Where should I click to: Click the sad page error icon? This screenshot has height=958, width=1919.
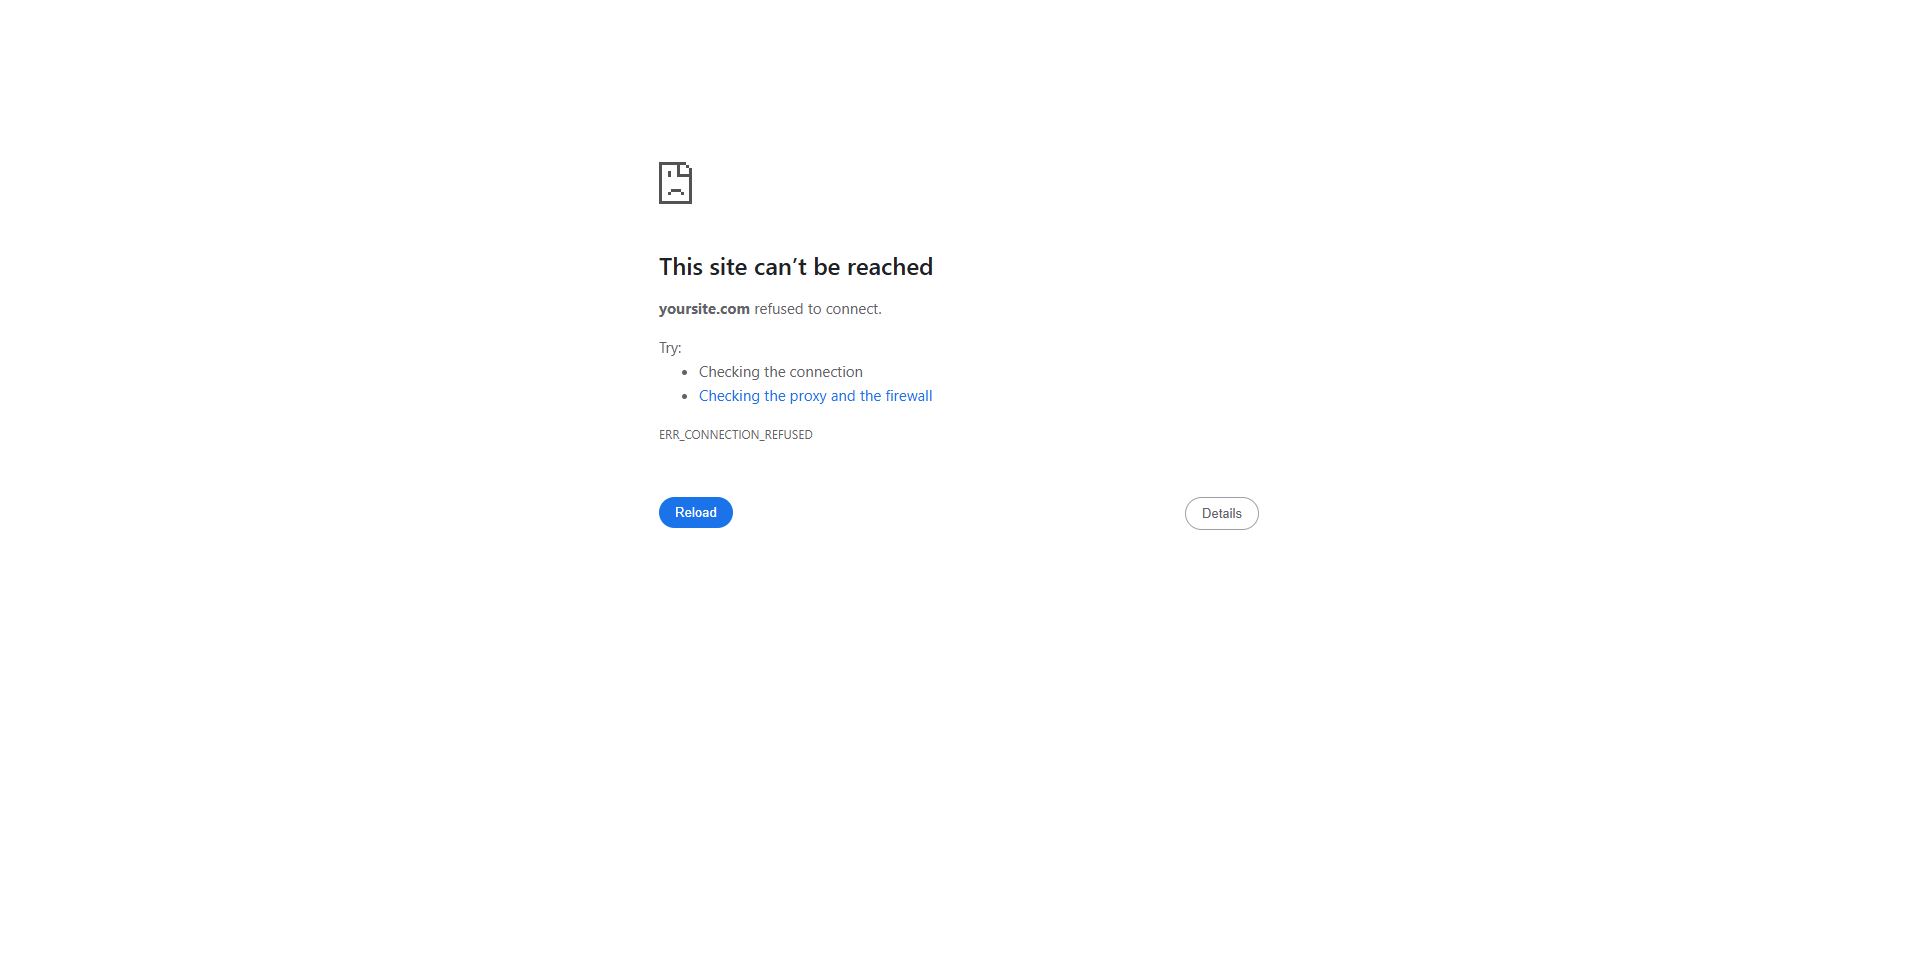pyautogui.click(x=675, y=183)
